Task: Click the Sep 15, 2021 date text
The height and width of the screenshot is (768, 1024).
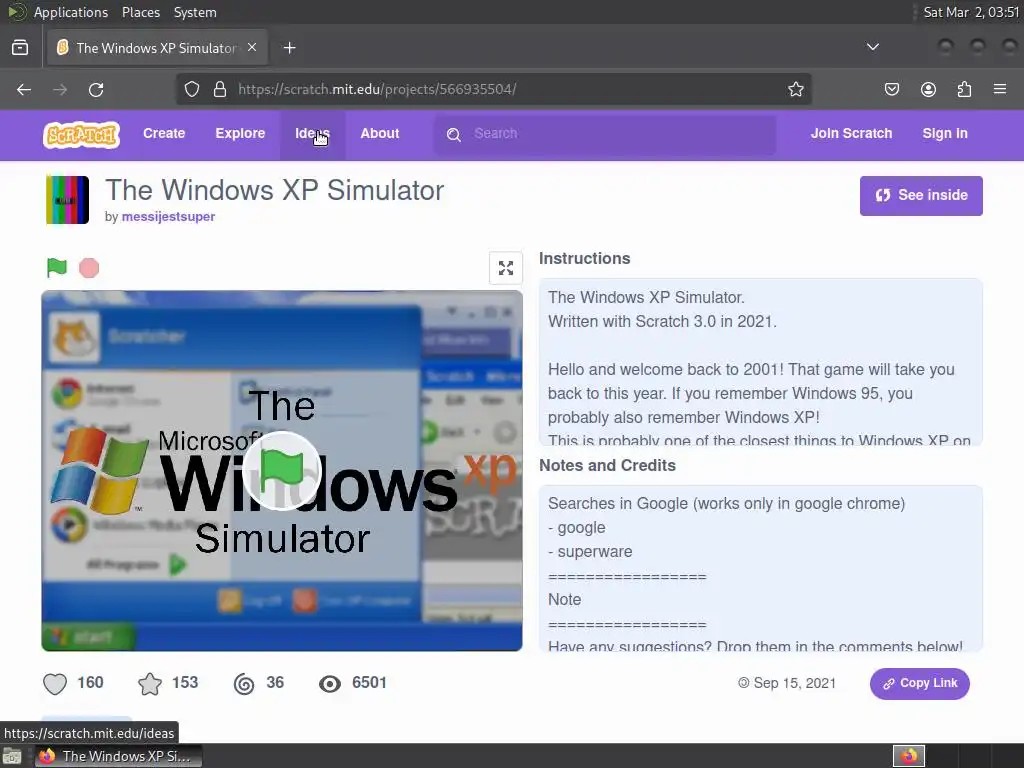Action: (795, 683)
